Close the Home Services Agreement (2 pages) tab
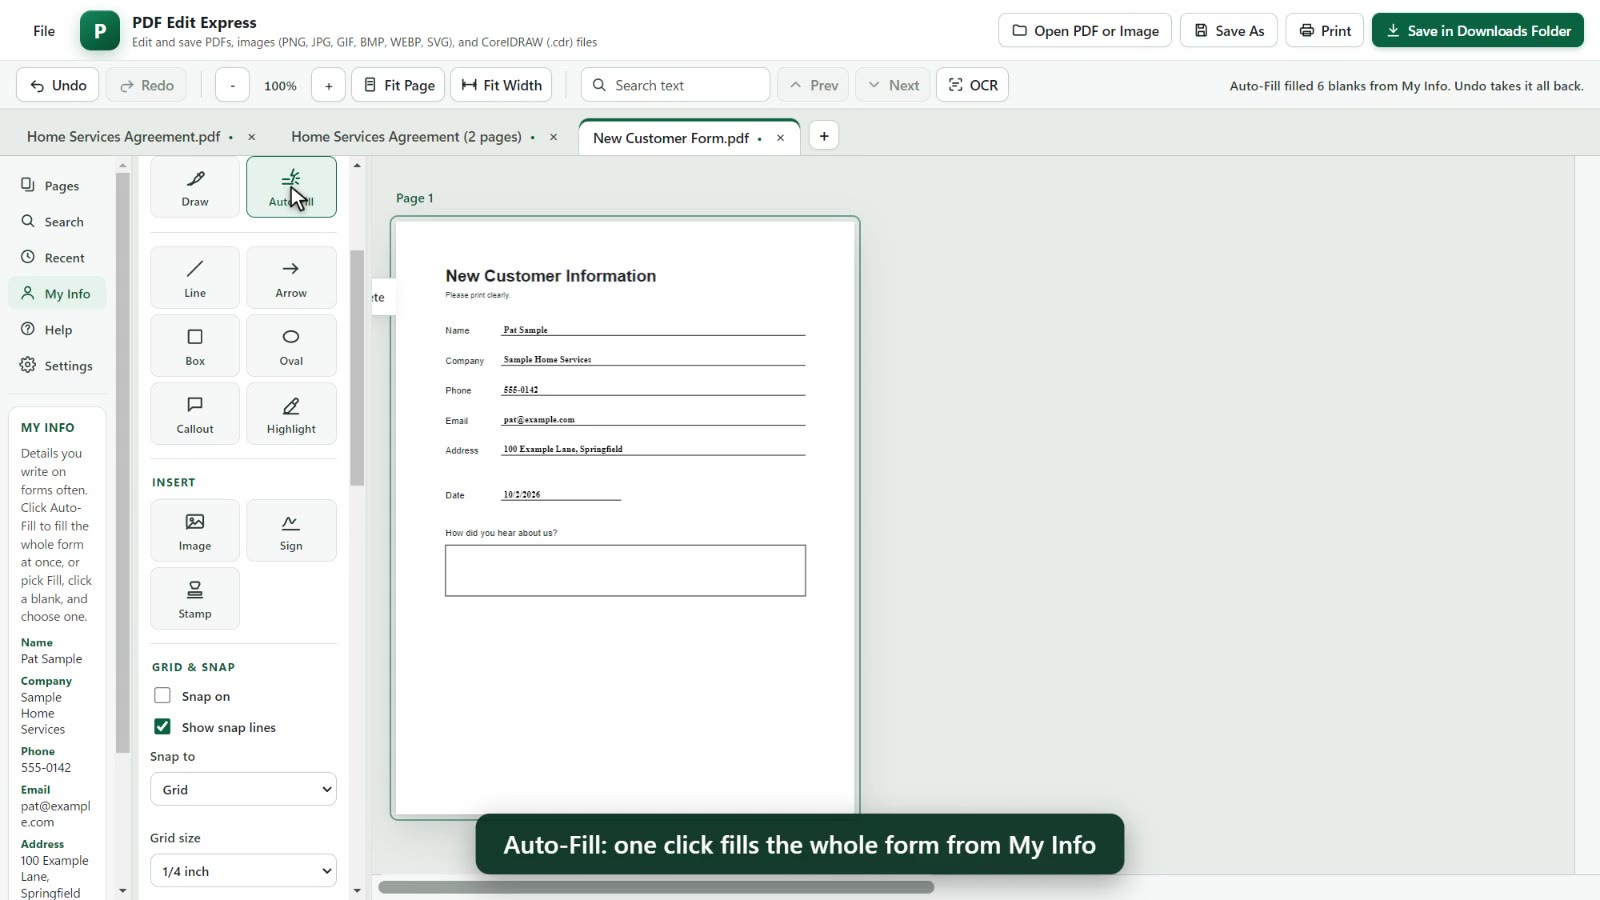Image resolution: width=1600 pixels, height=900 pixels. (553, 137)
